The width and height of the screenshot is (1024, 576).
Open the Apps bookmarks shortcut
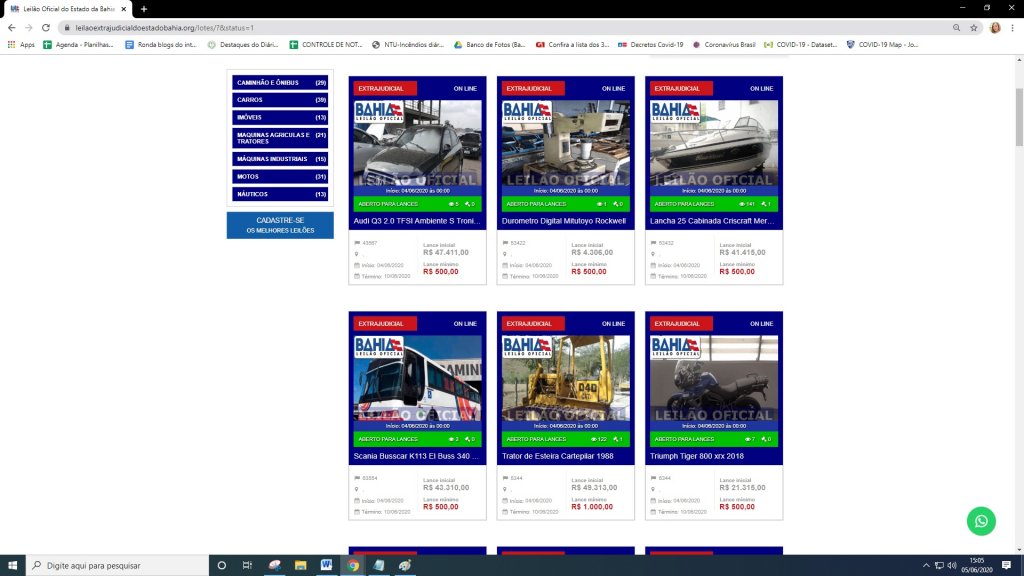21,44
